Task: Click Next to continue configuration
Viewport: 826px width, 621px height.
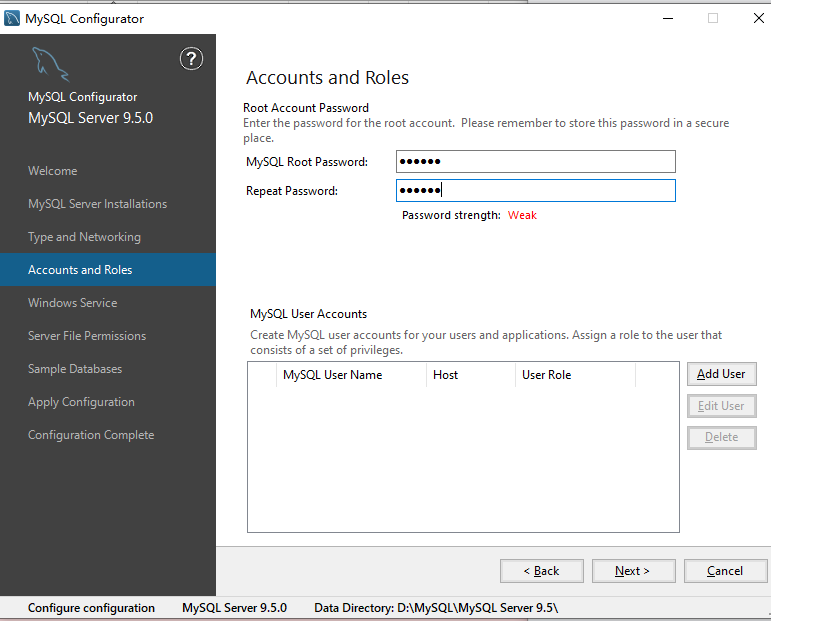Action: click(x=632, y=571)
